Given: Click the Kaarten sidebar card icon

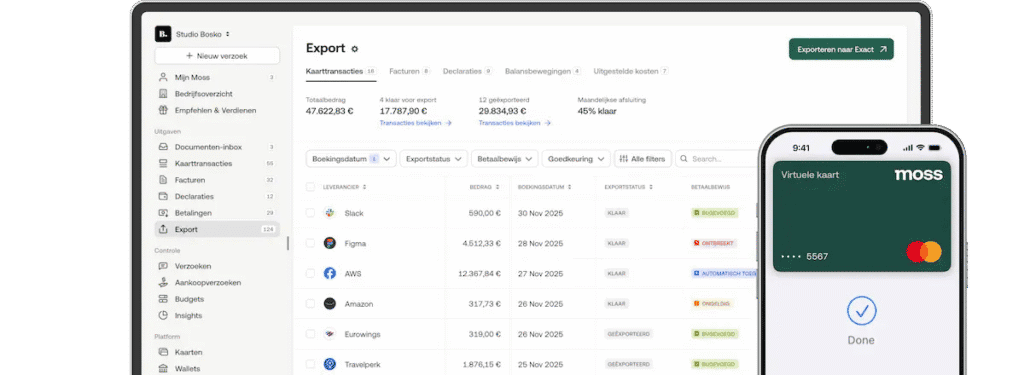Looking at the screenshot, I should click(163, 352).
